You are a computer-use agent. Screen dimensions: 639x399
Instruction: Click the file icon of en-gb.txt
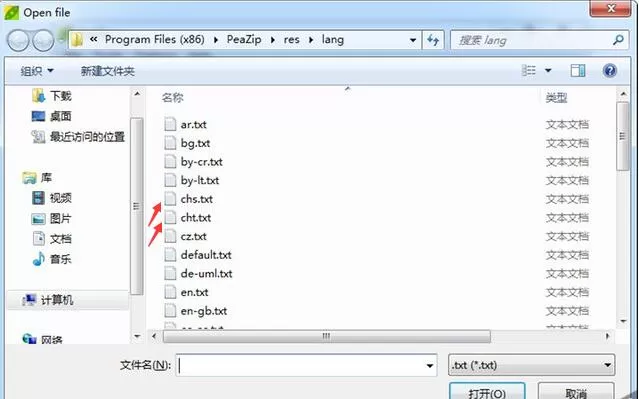pos(170,311)
